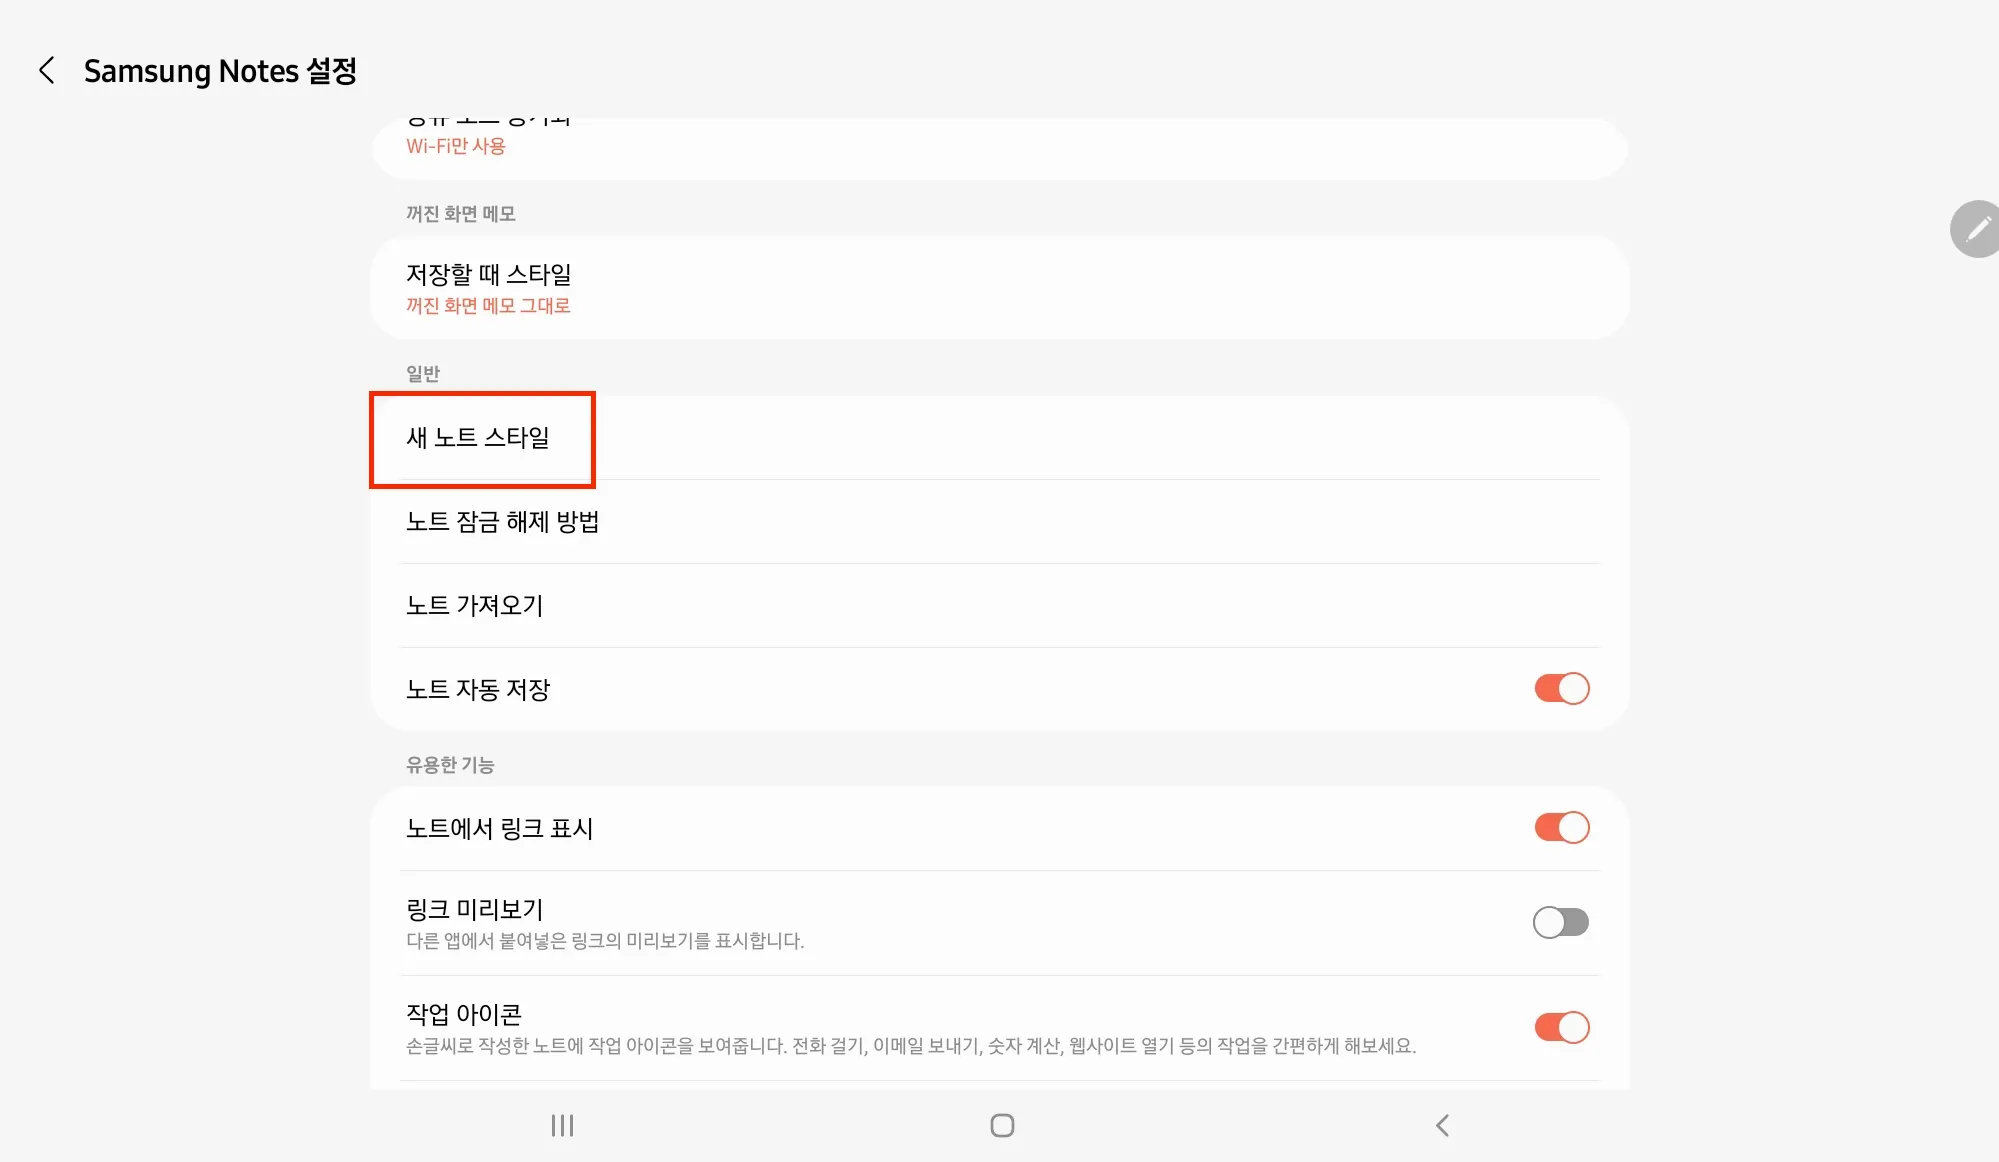Open 저장할 때 스타일 option selector
1999x1162 pixels.
point(487,275)
